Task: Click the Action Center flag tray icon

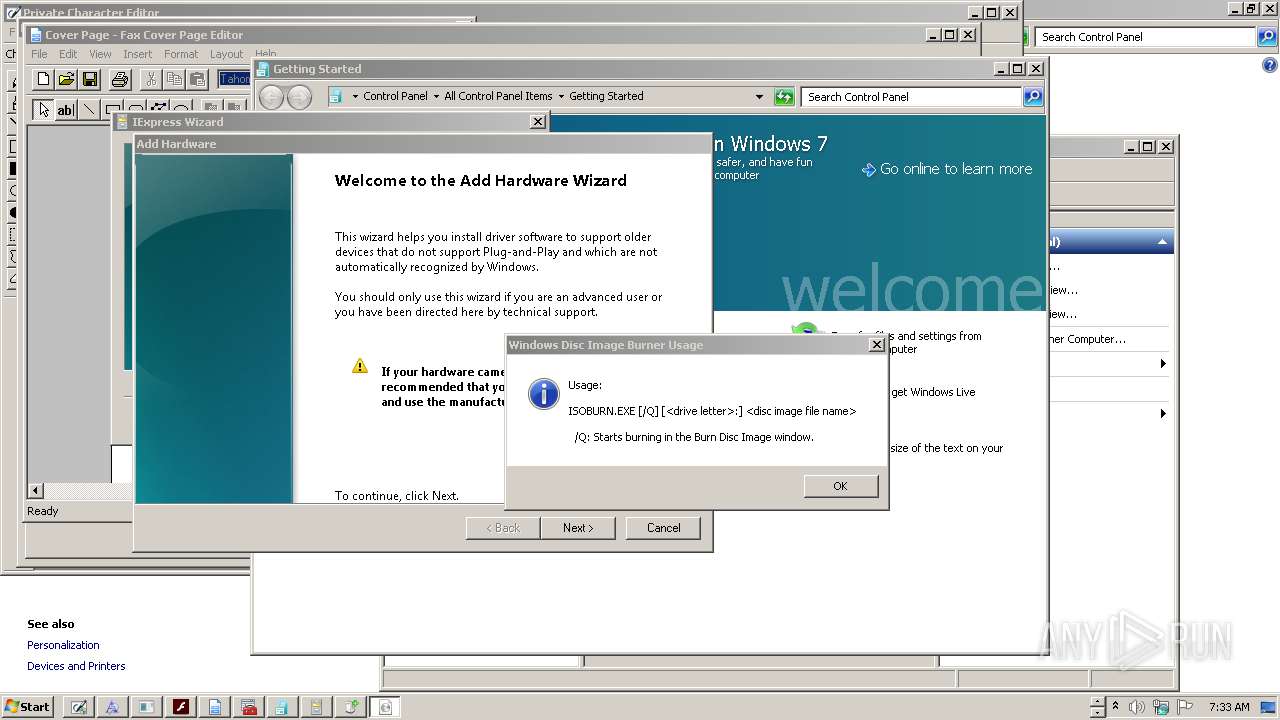Action: 1185,707
